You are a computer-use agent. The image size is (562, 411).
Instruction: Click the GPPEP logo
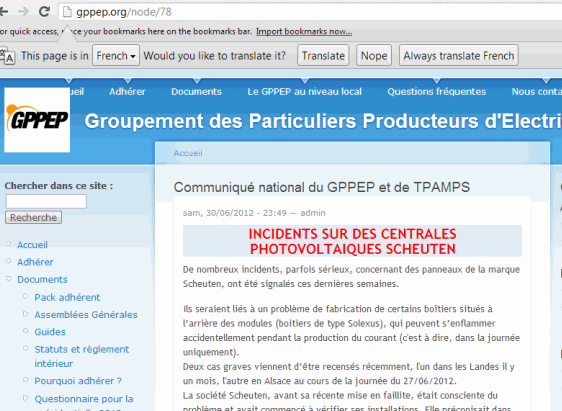[x=37, y=120]
